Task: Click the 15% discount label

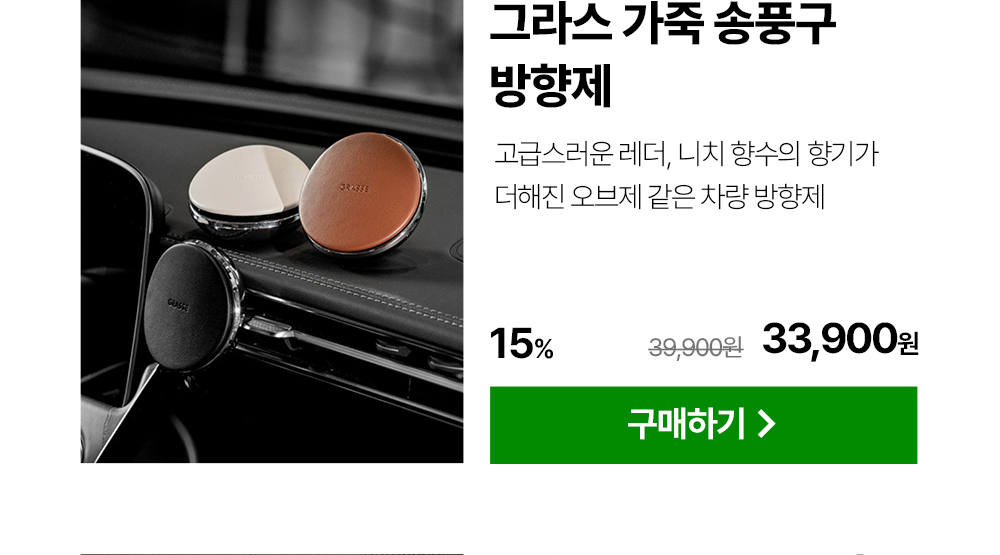Action: tap(522, 344)
